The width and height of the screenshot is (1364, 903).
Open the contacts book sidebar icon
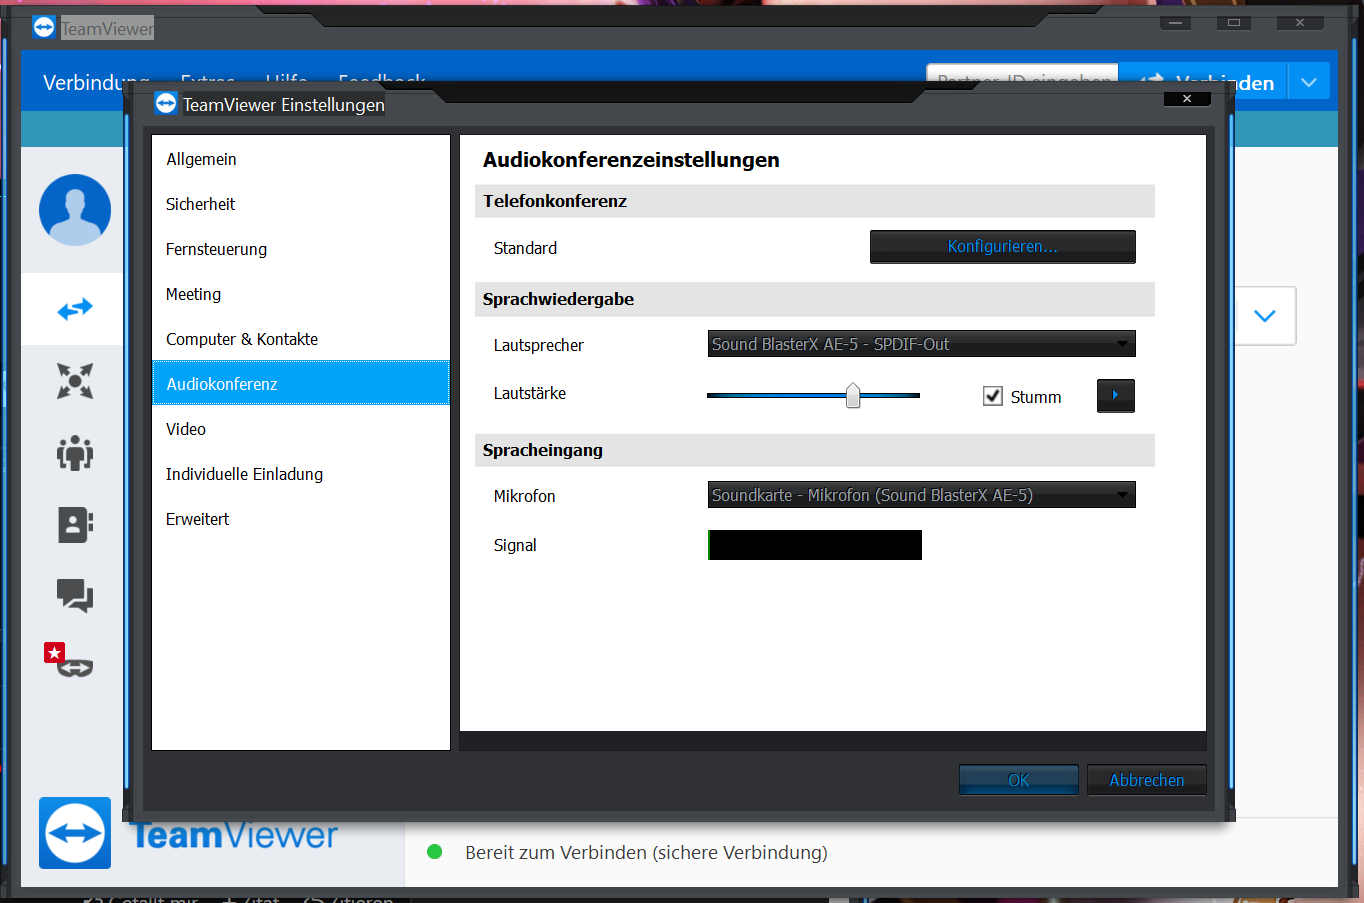click(75, 524)
